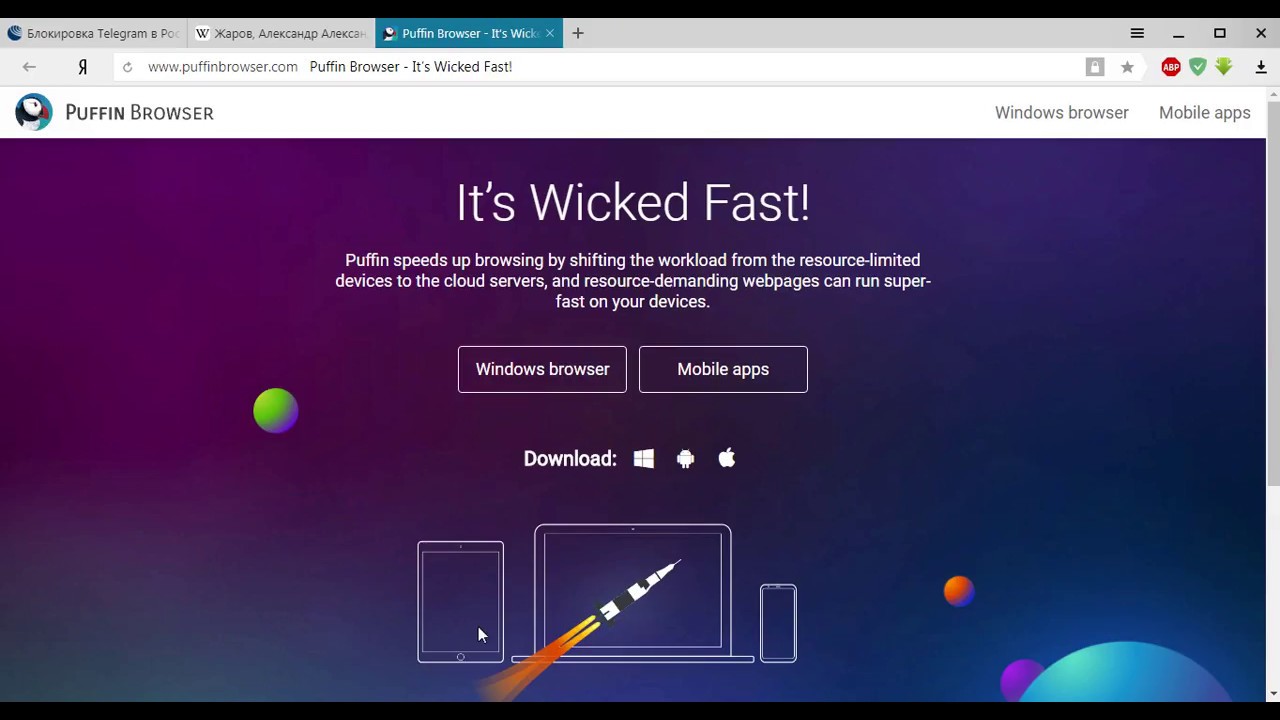Image resolution: width=1280 pixels, height=720 pixels.
Task: Click the Mobile apps outlined button
Action: pos(723,369)
